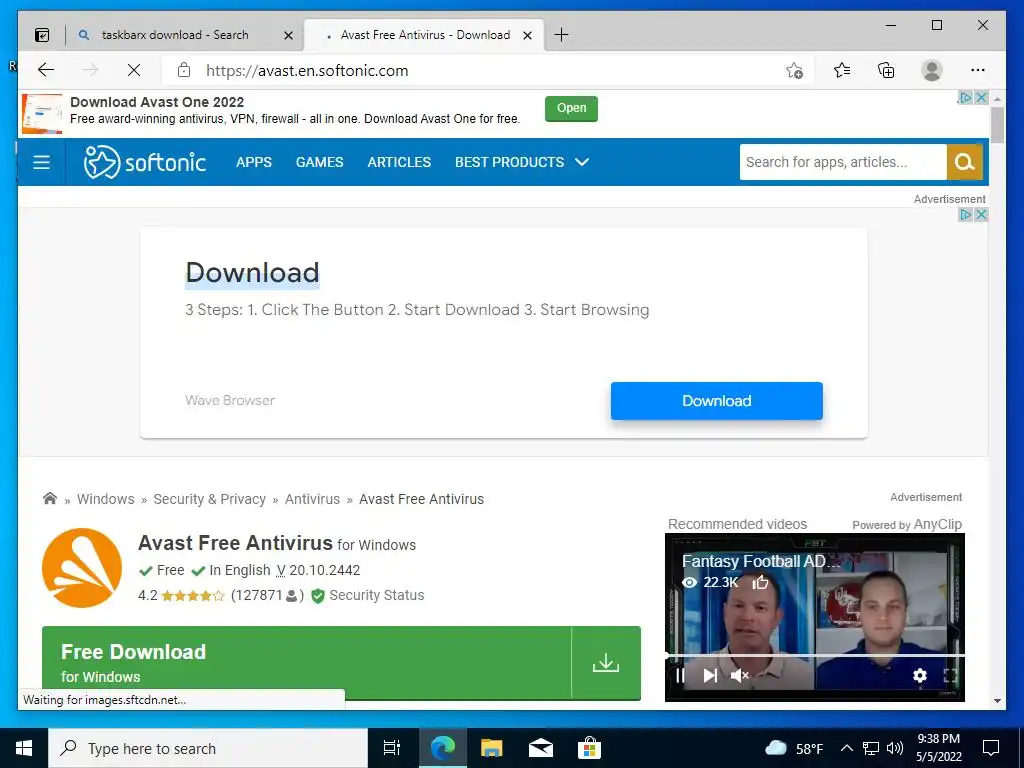Open Edge Settings and more menu

(x=978, y=70)
